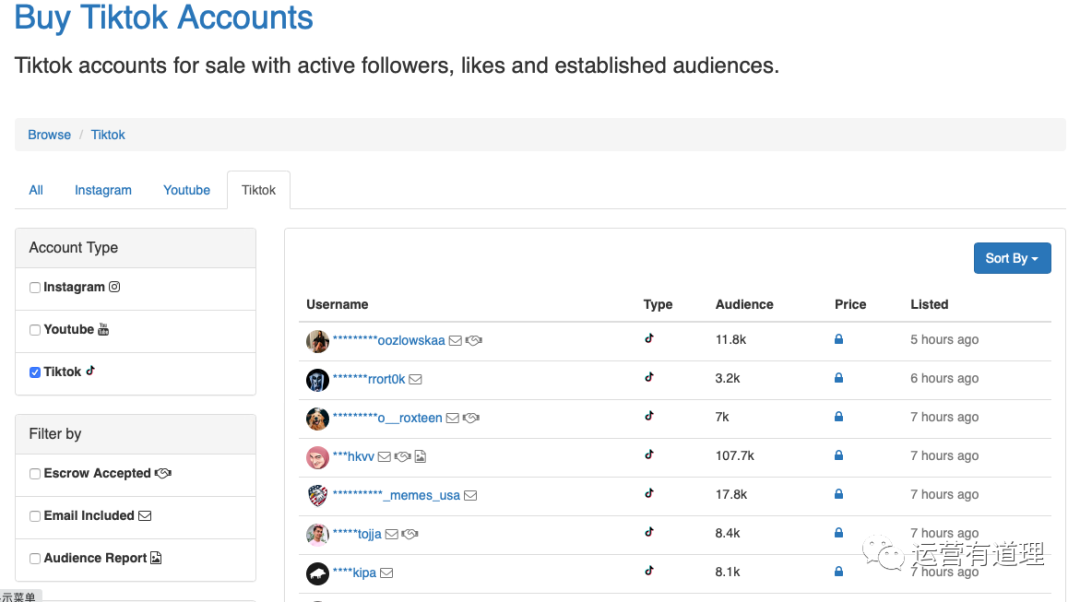
Task: Click the price lock icon for hkvv
Action: 838,456
